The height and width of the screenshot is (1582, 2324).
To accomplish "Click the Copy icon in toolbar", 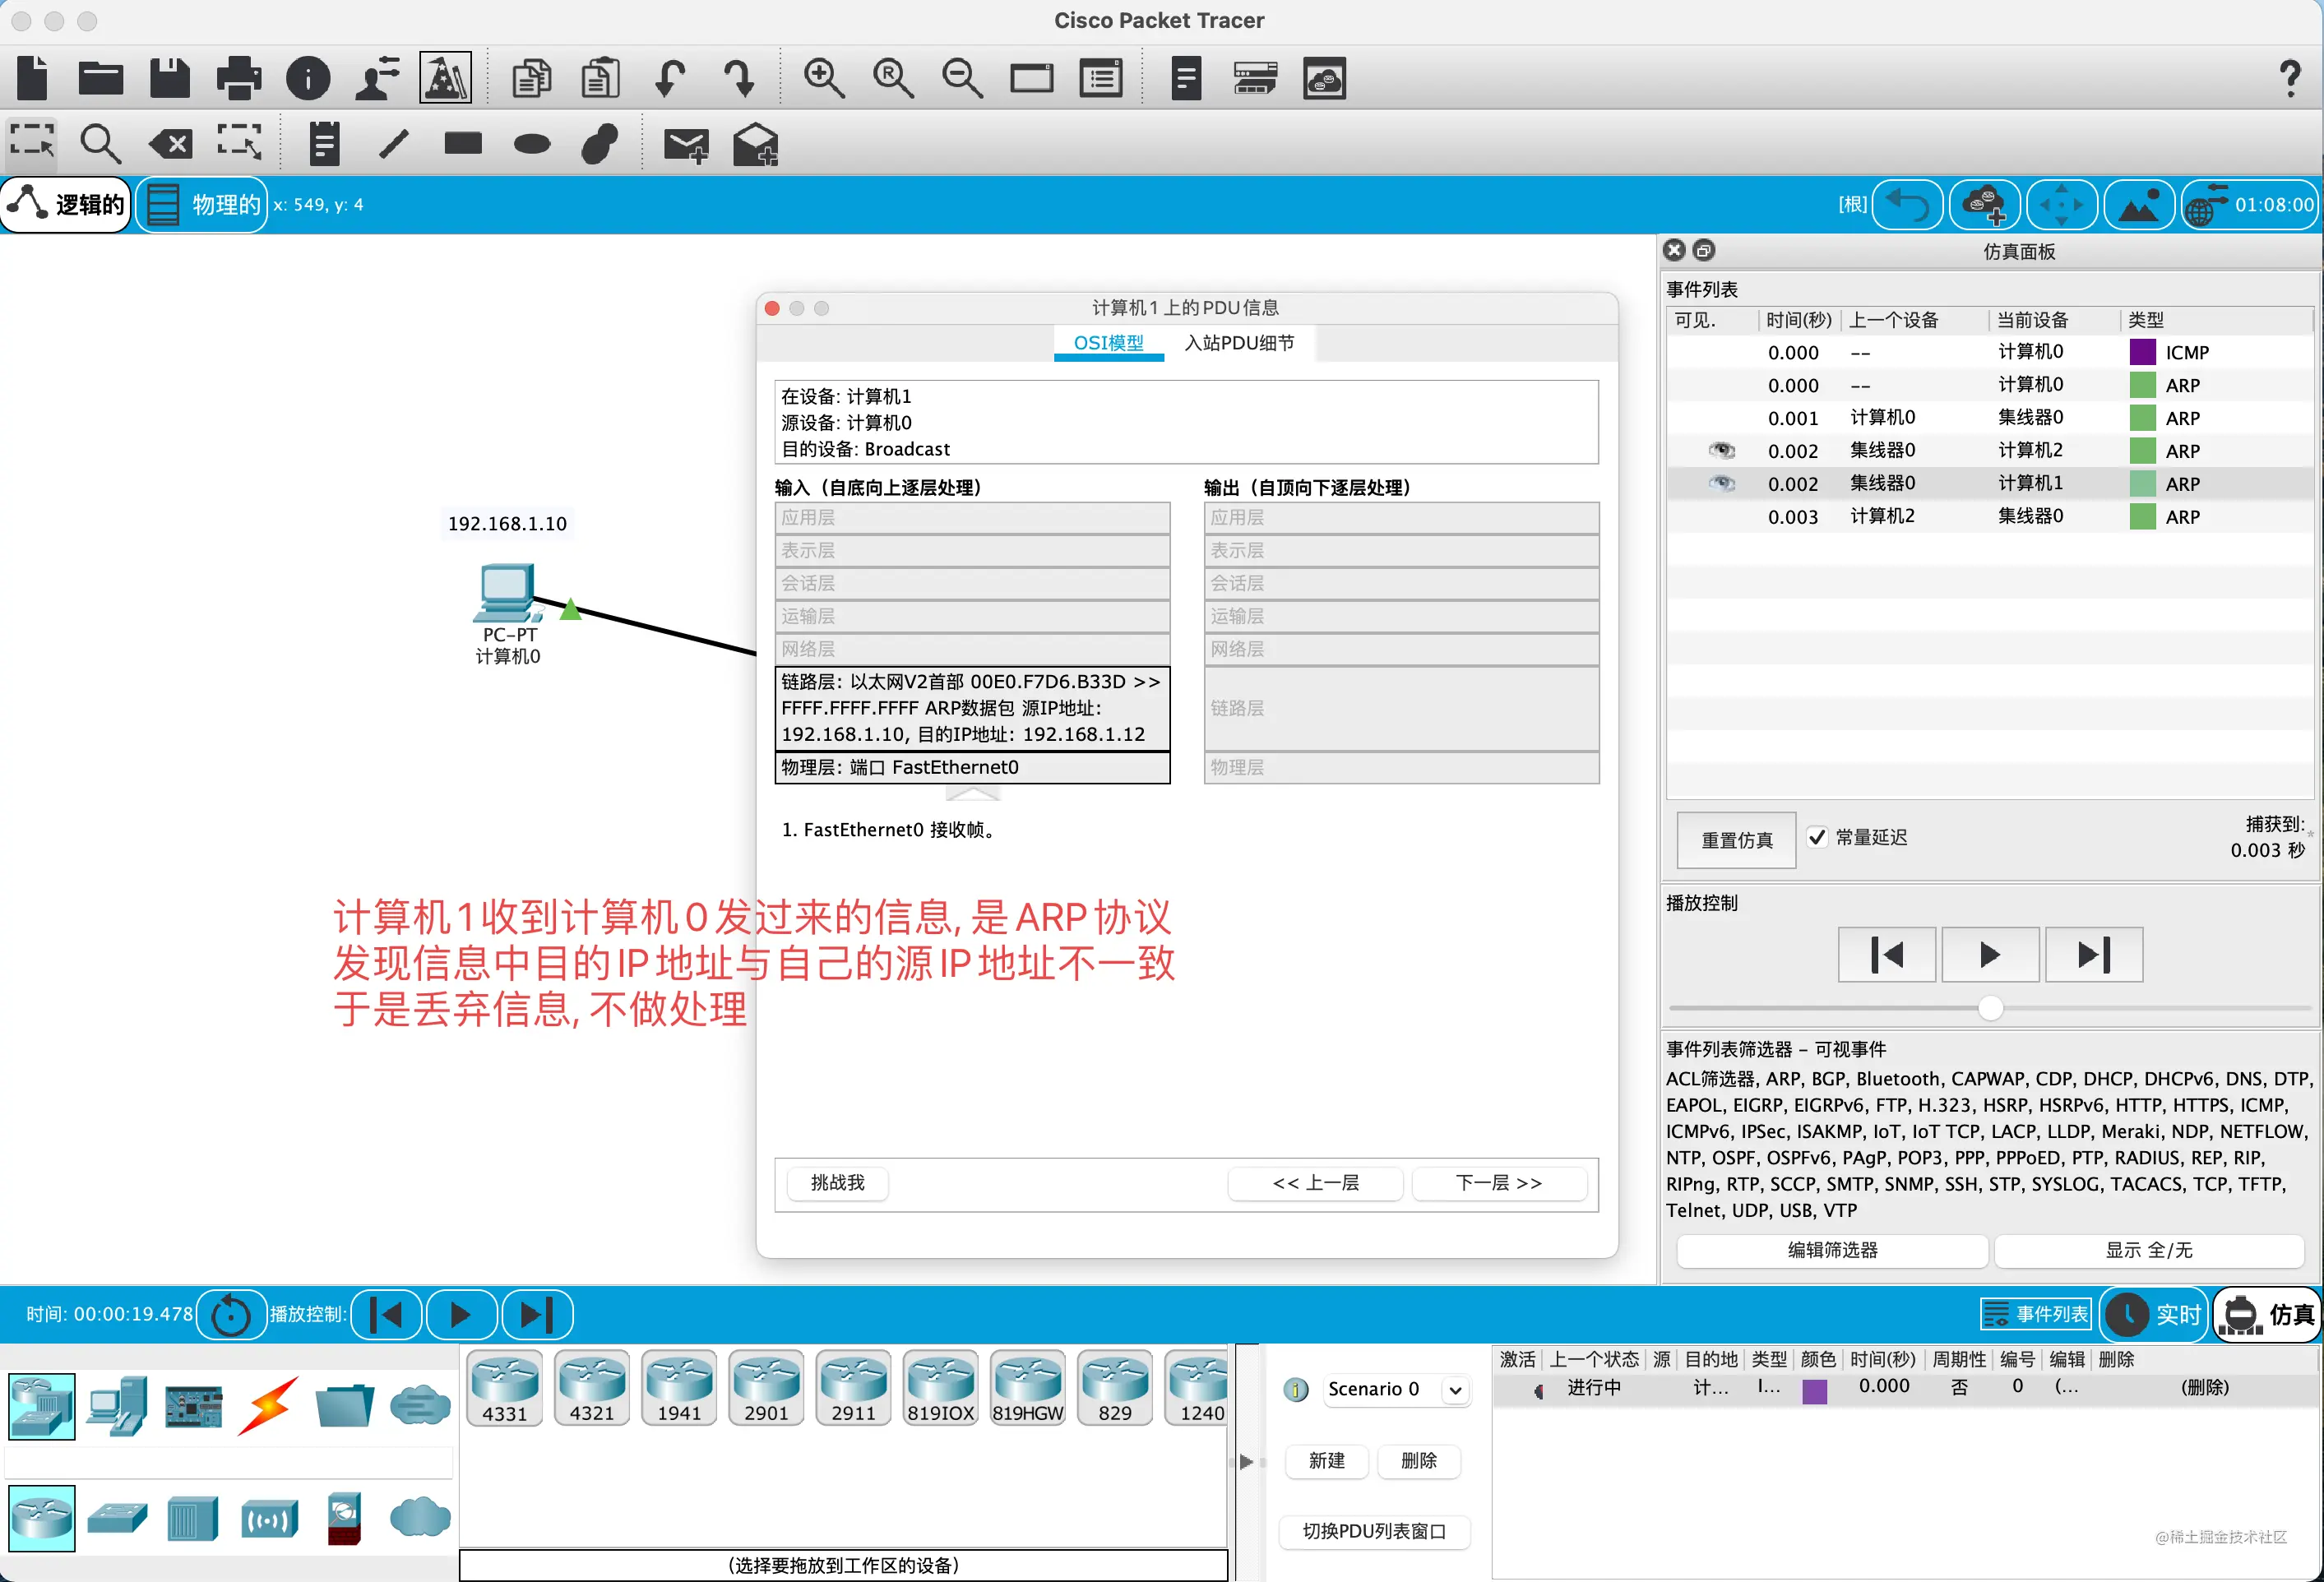I will 532,78.
